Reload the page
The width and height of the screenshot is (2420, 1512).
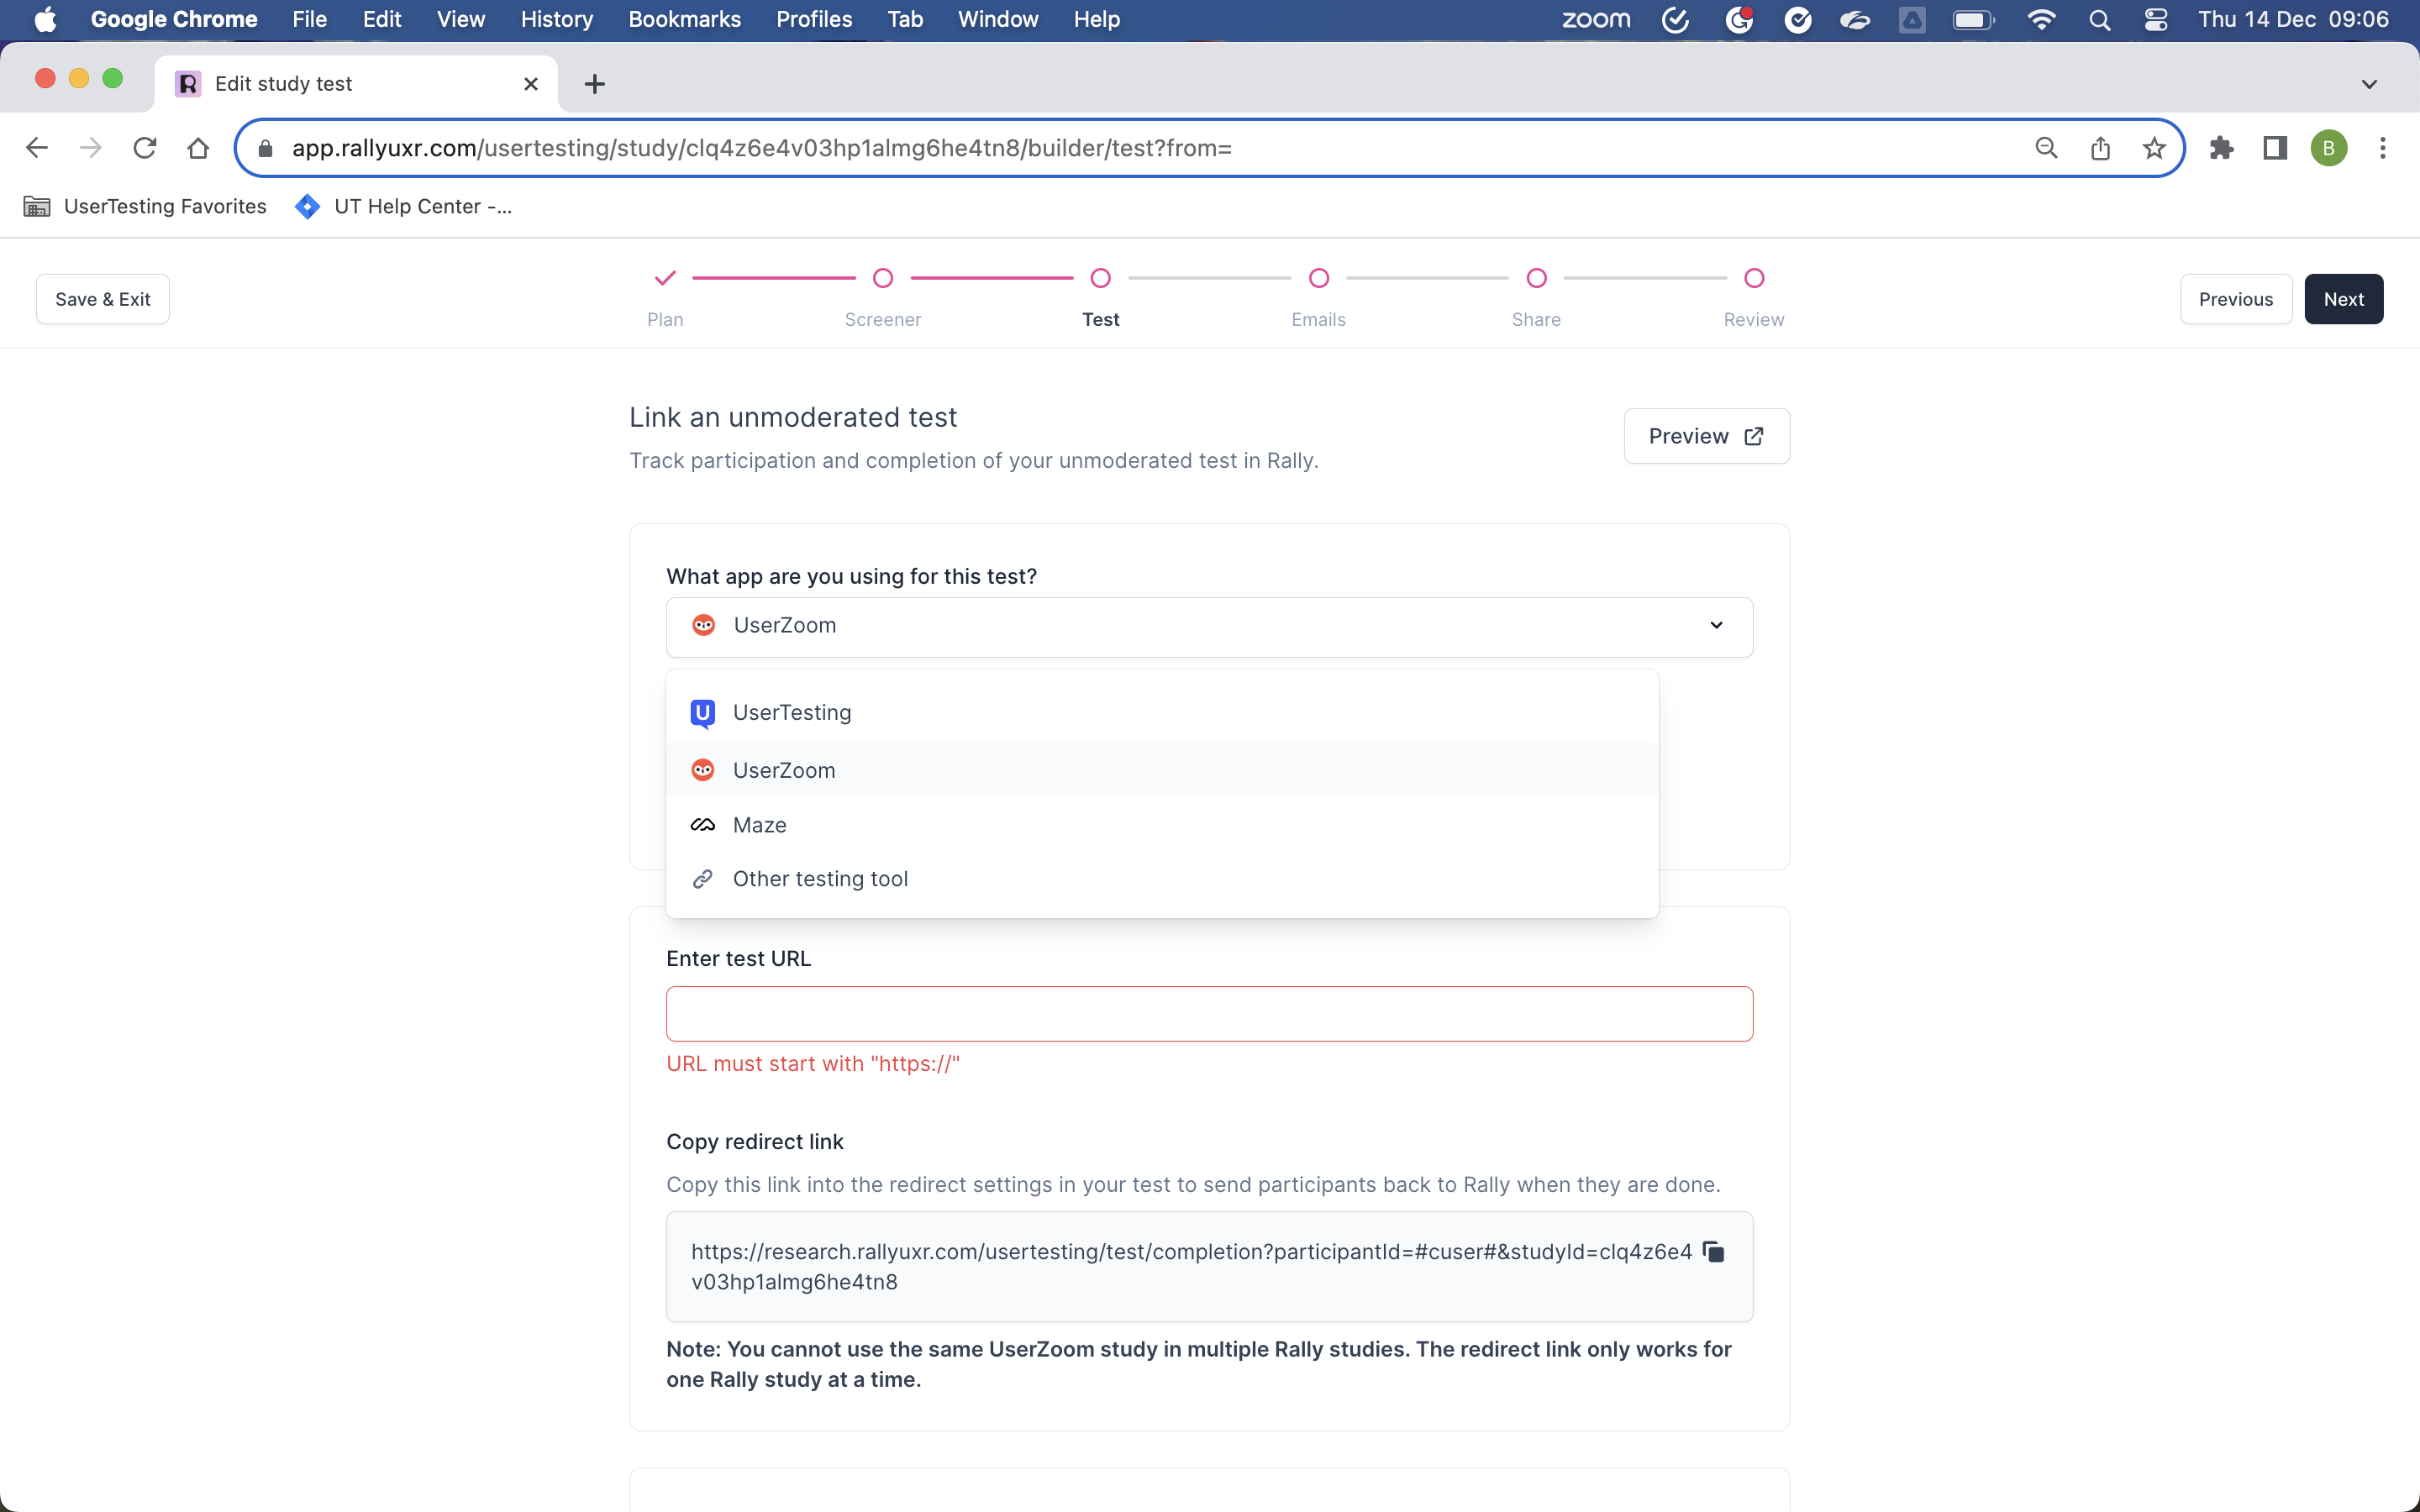click(x=145, y=148)
